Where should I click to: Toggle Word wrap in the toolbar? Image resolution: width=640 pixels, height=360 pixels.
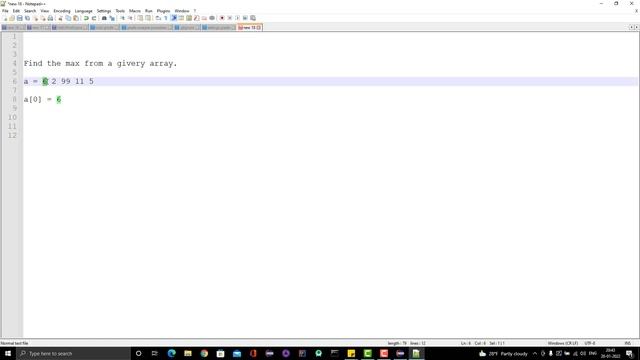tap(158, 18)
